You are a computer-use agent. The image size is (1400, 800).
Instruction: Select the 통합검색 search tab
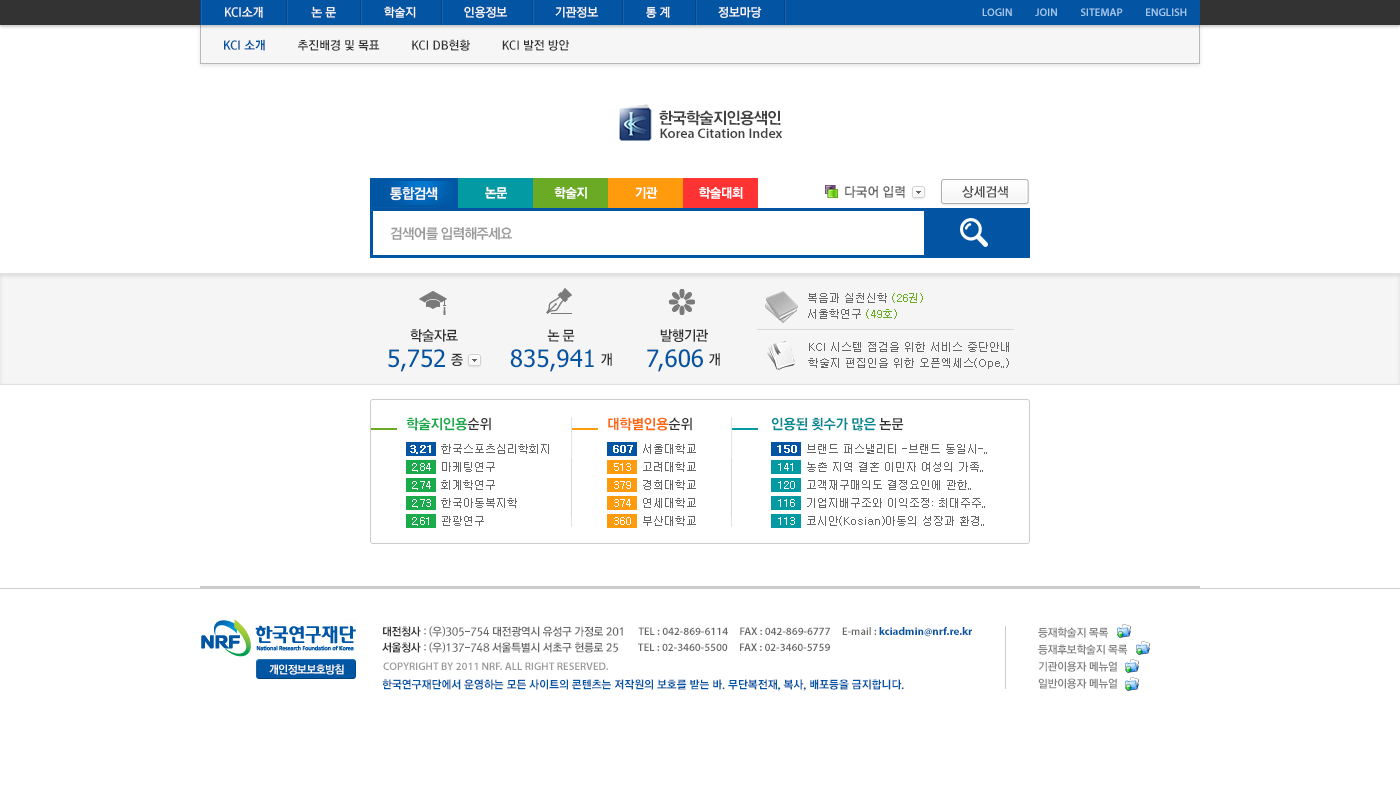(414, 193)
